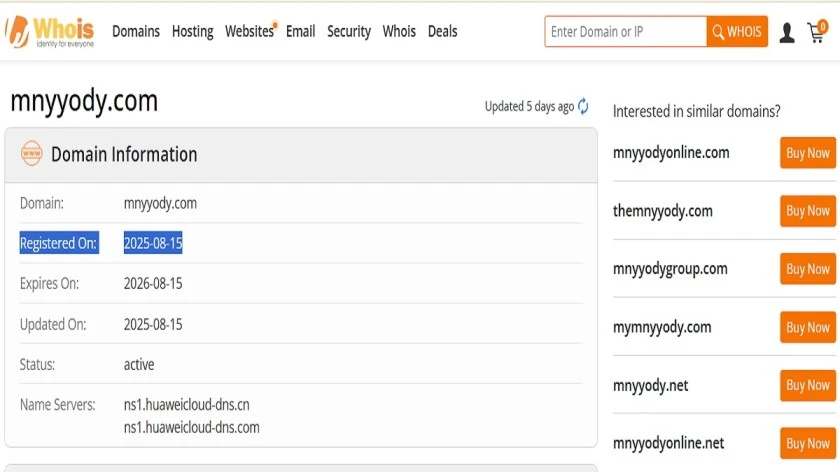The height and width of the screenshot is (472, 840).
Task: Focus the Enter Domain or IP field
Action: [626, 32]
